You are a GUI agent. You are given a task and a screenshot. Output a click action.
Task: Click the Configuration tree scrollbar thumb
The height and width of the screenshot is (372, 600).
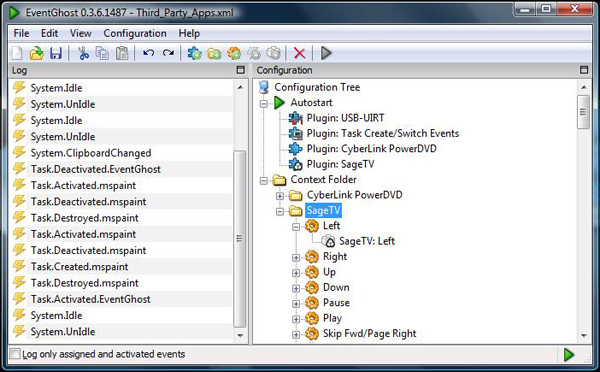(x=583, y=112)
